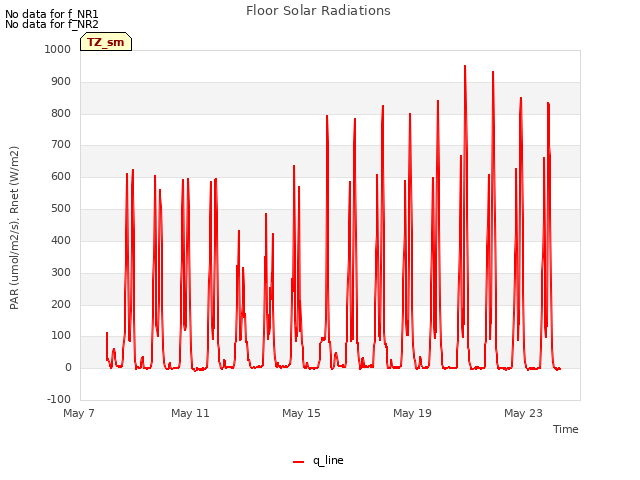Click the 300 y-axis tick label
This screenshot has width=640, height=480.
tap(61, 272)
